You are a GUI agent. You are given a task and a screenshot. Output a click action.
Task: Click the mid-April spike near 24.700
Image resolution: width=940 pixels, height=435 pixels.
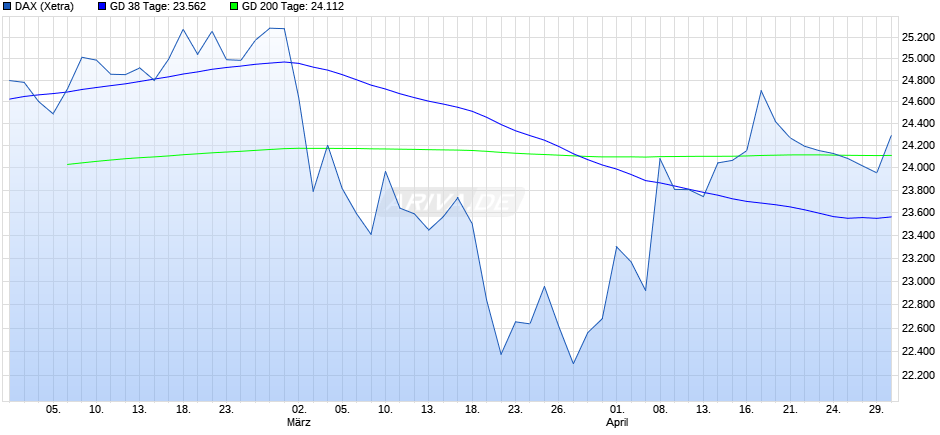pyautogui.click(x=761, y=90)
